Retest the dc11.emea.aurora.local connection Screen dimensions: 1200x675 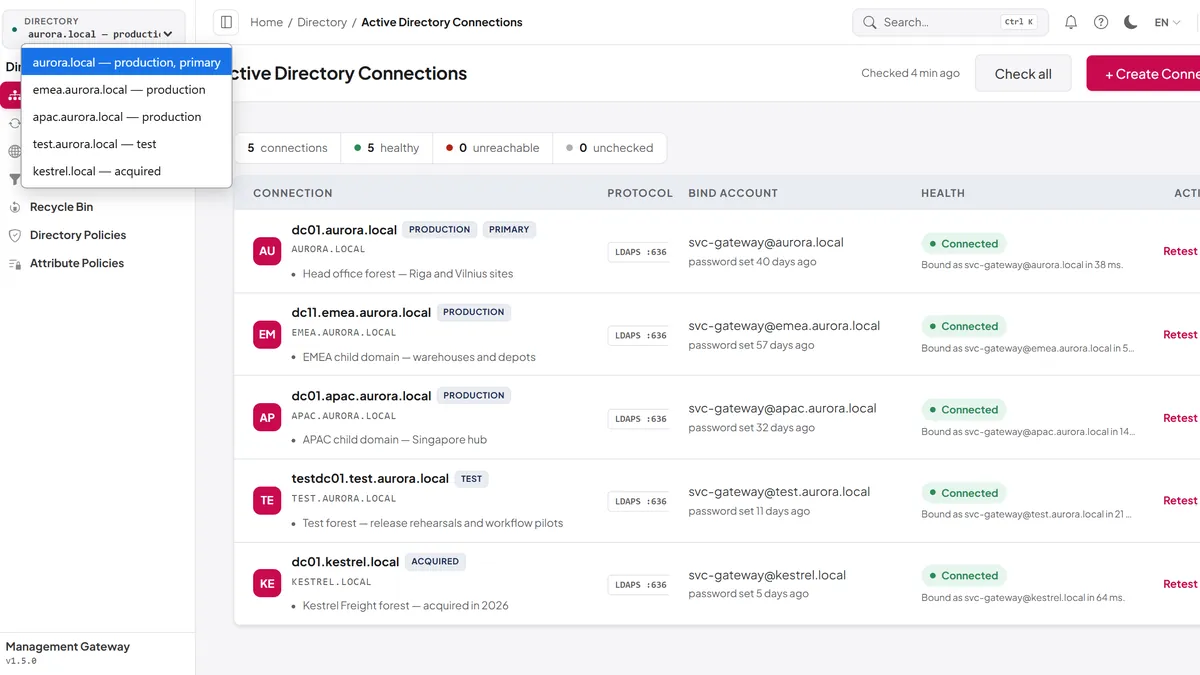(x=1180, y=334)
